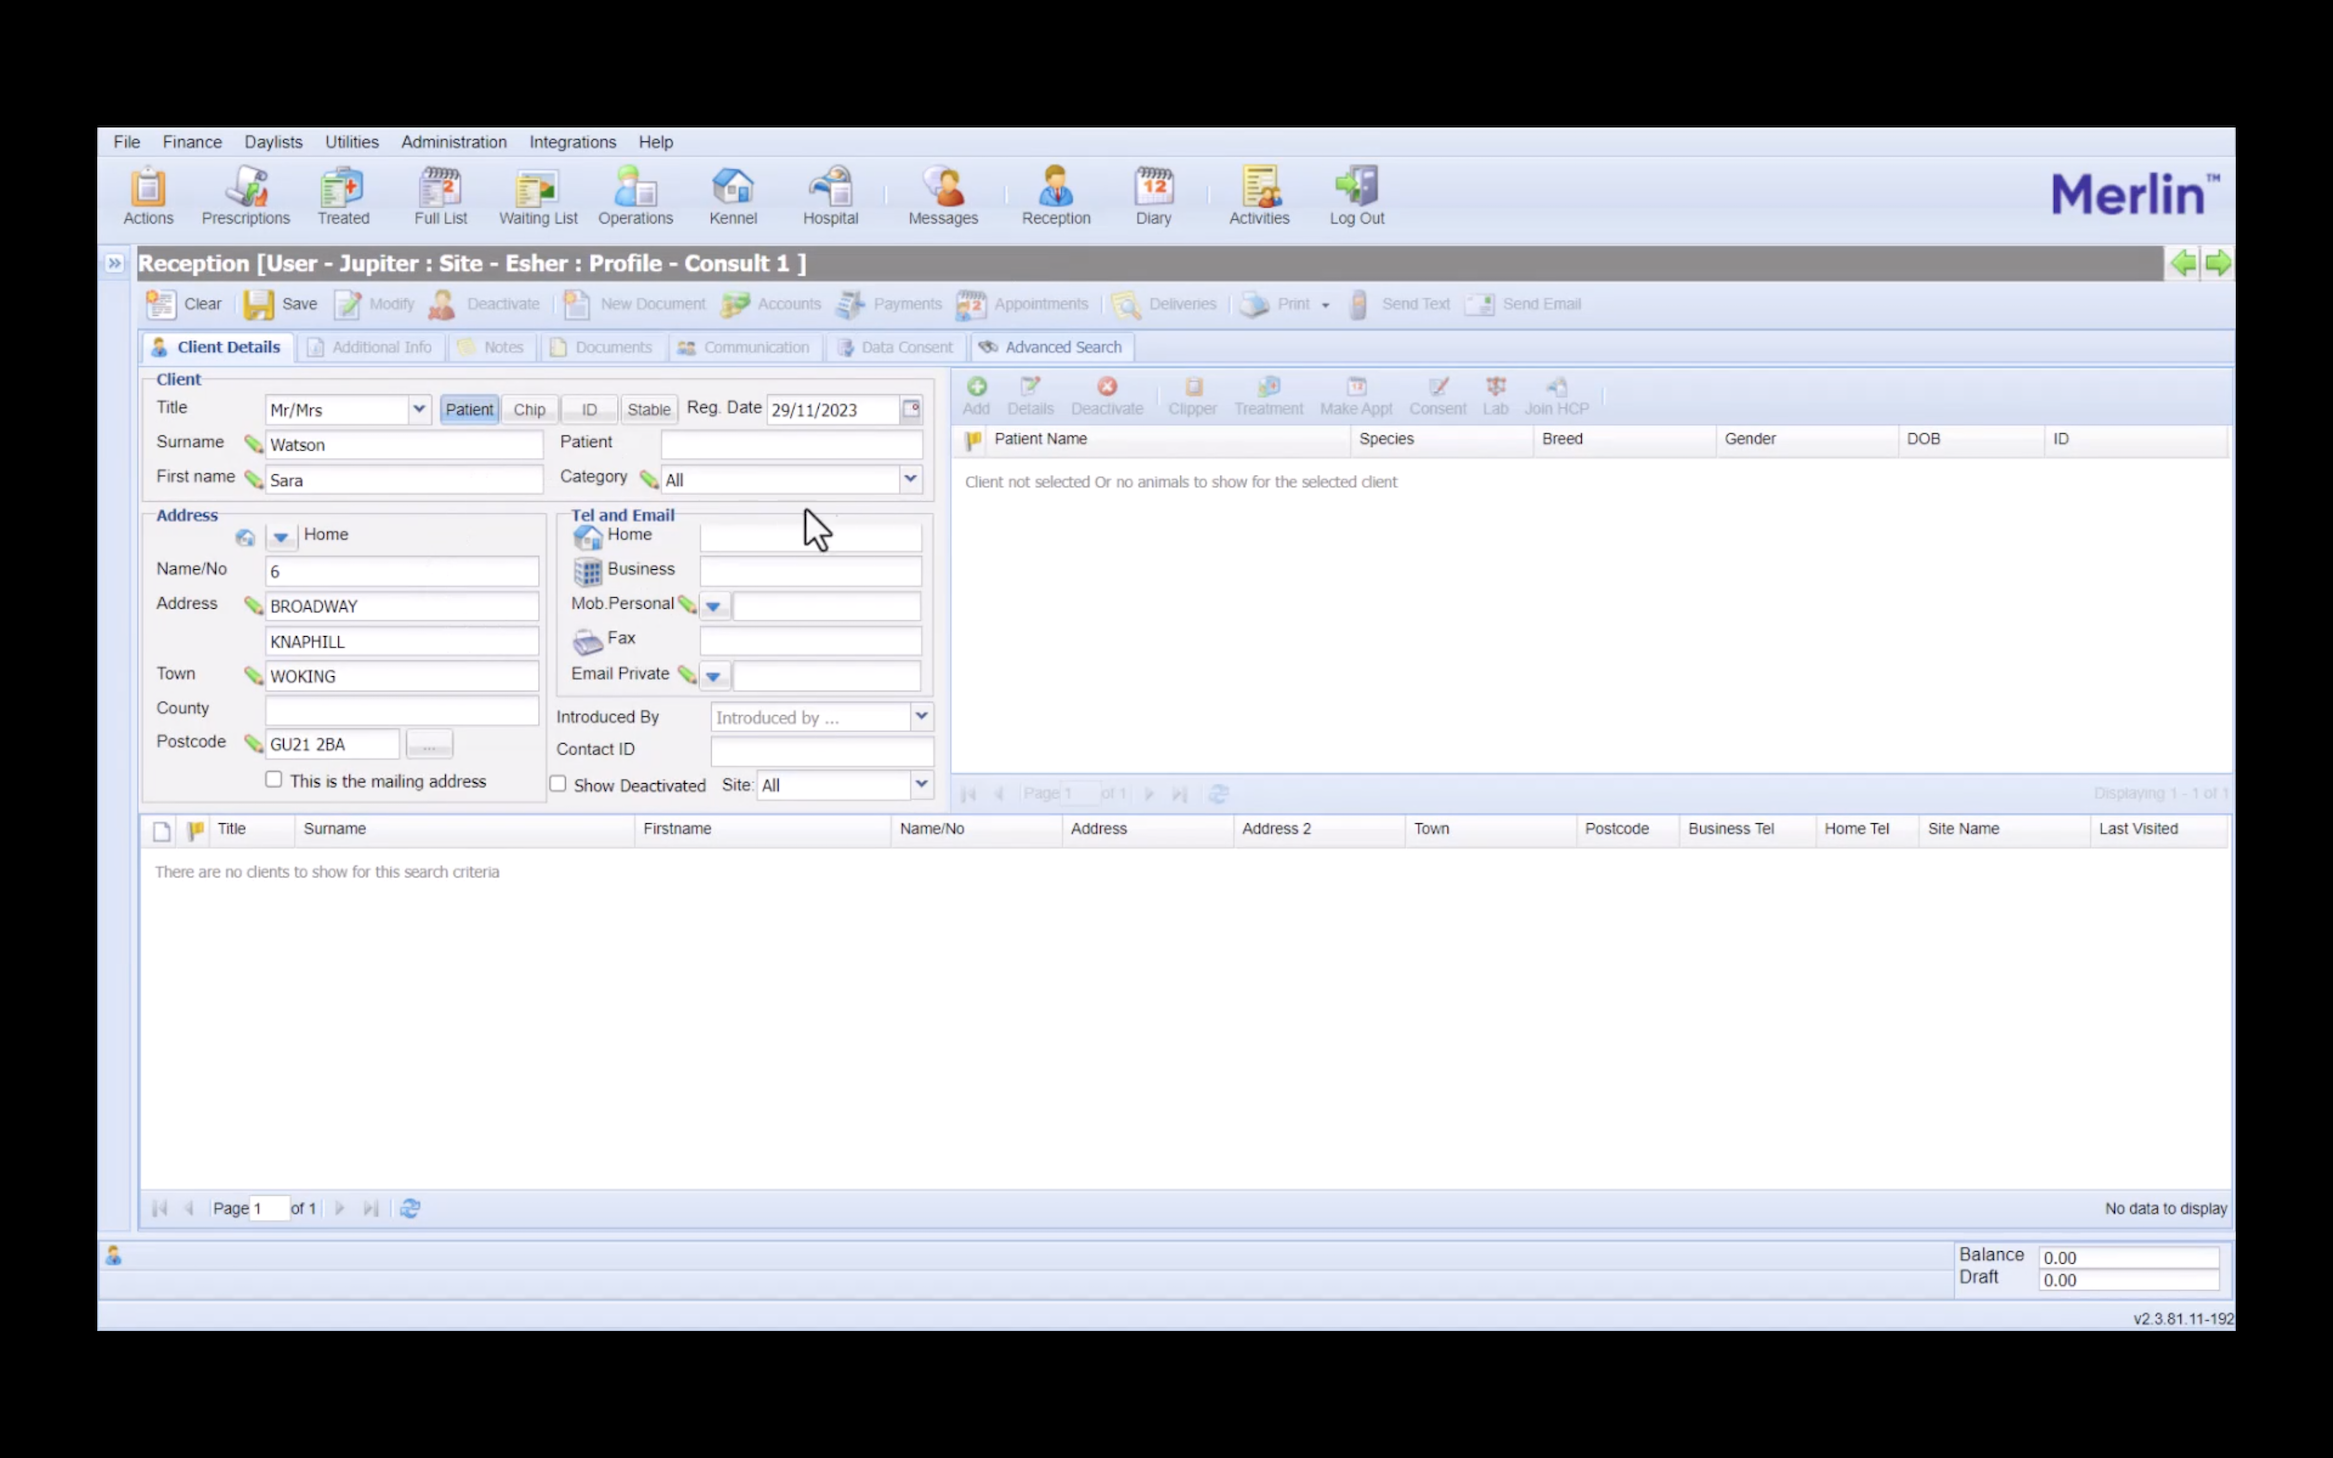Open the Administration menu

454,142
